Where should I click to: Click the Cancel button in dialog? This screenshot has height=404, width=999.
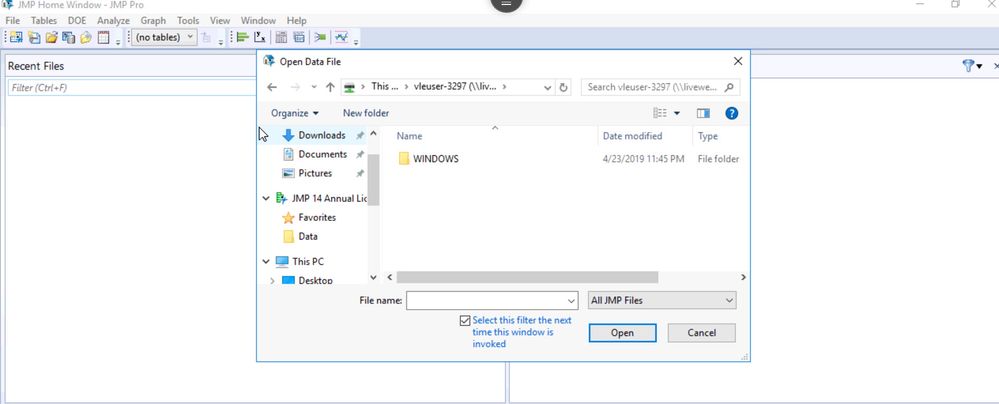point(701,333)
